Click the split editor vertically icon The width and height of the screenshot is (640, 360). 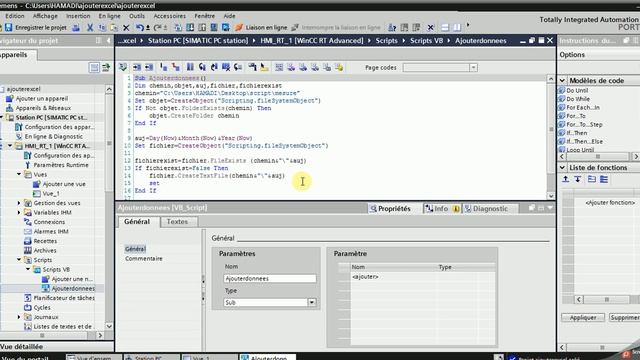click(x=457, y=27)
